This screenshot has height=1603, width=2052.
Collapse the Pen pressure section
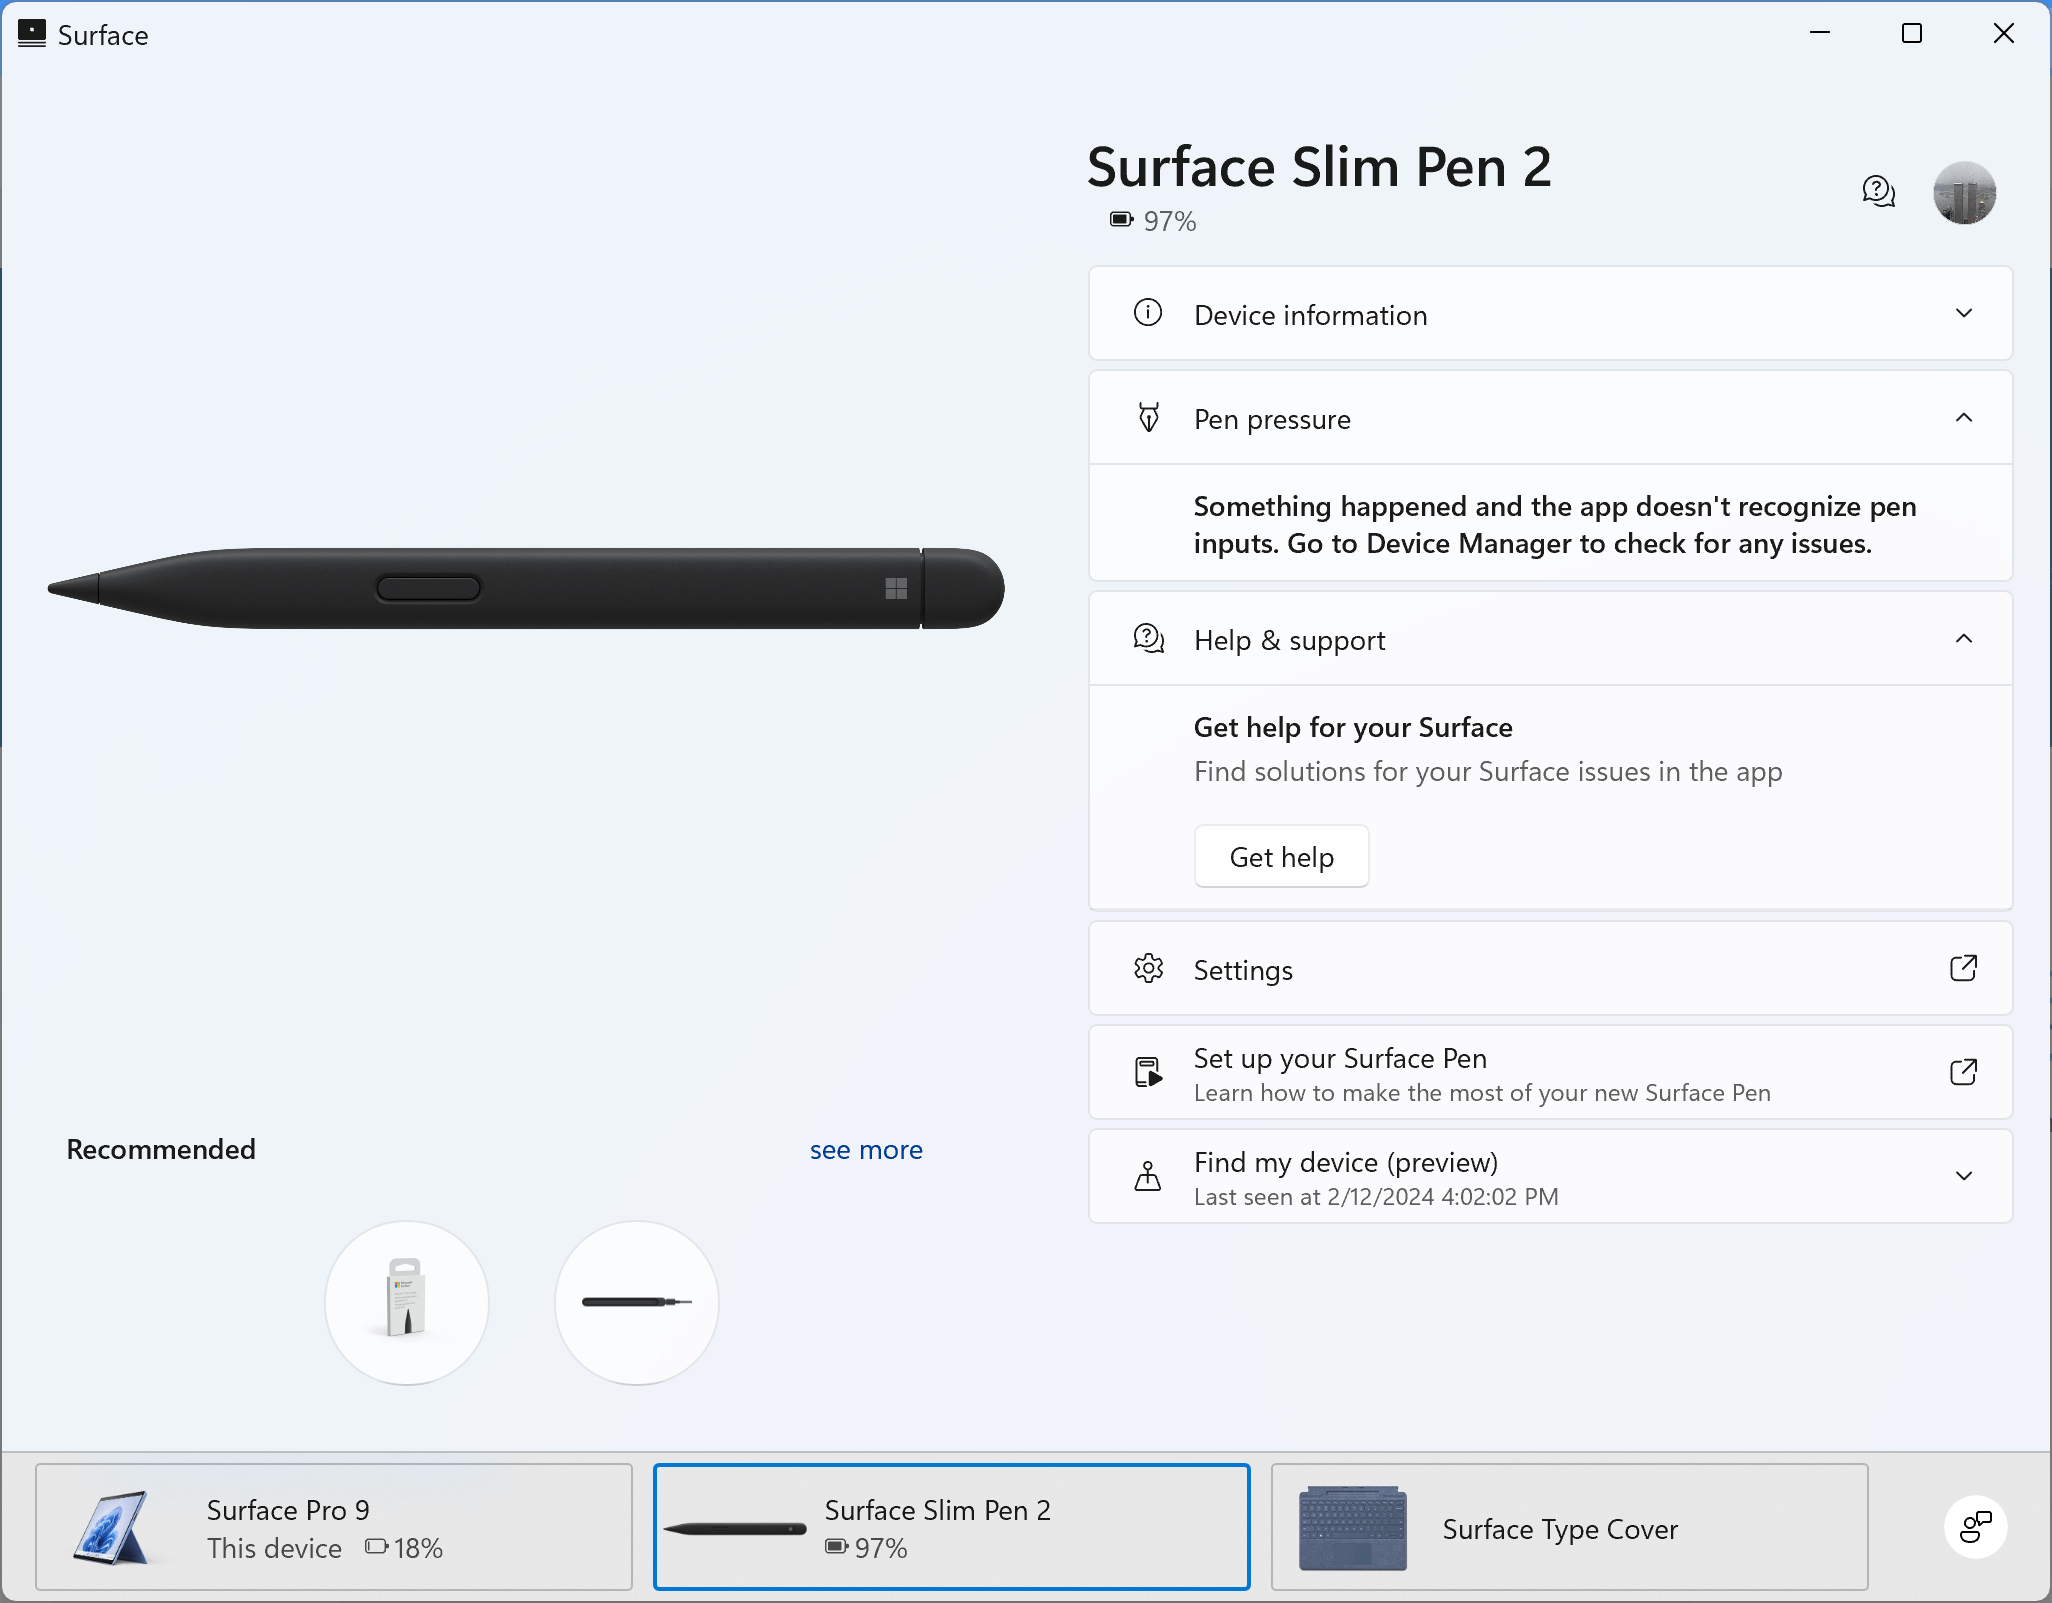[1963, 417]
